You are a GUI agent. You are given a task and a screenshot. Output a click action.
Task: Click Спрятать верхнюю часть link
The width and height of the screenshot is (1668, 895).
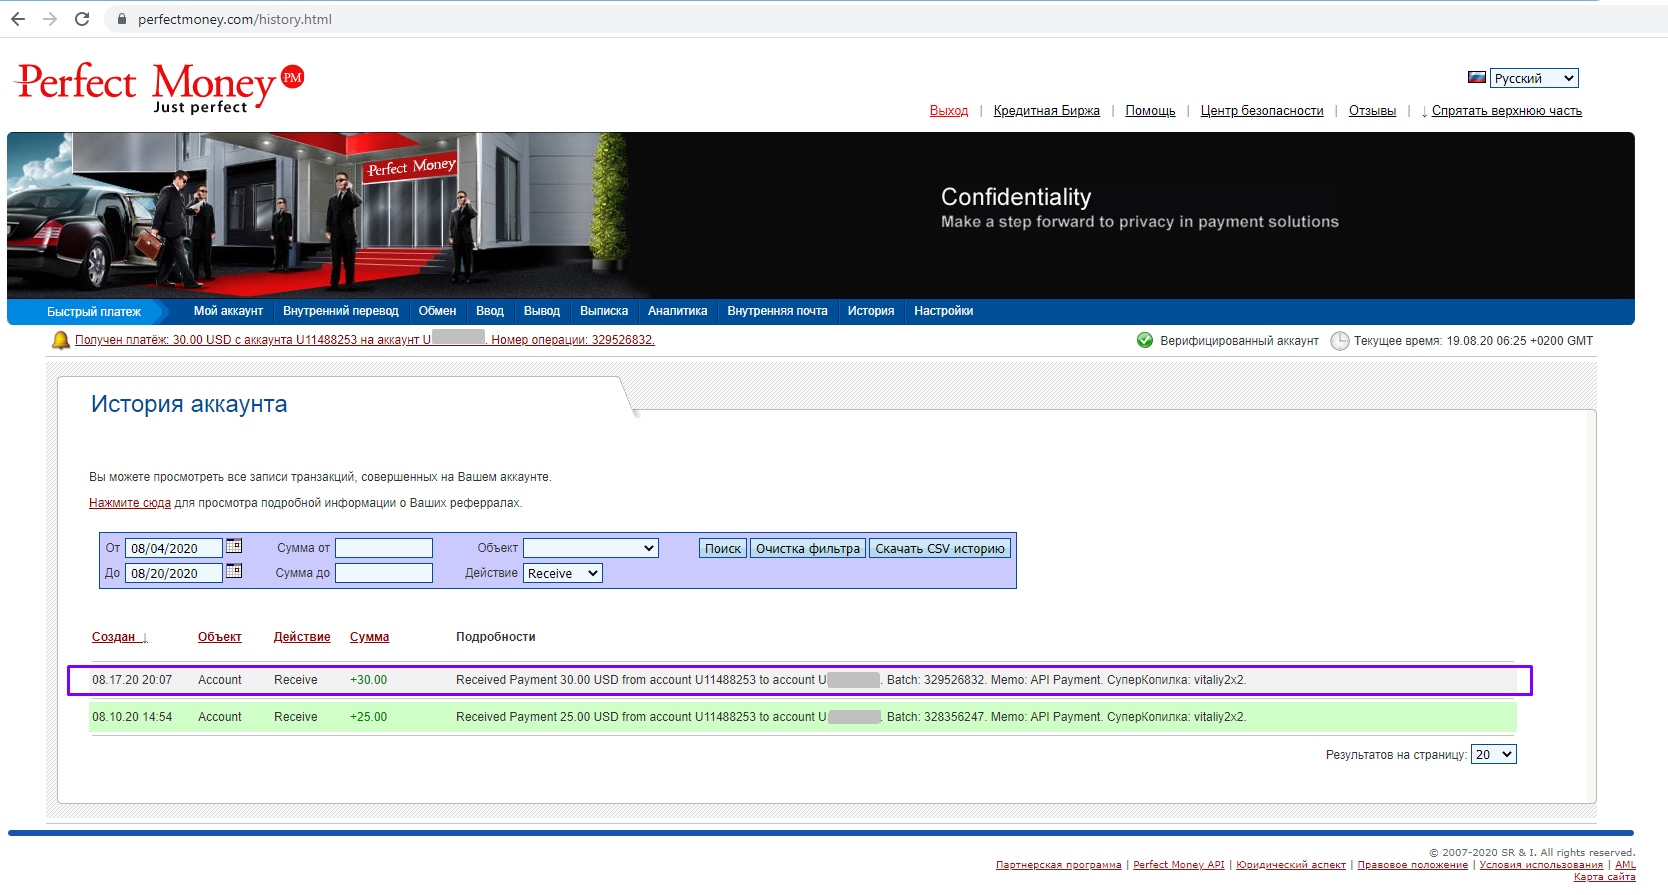pyautogui.click(x=1506, y=111)
